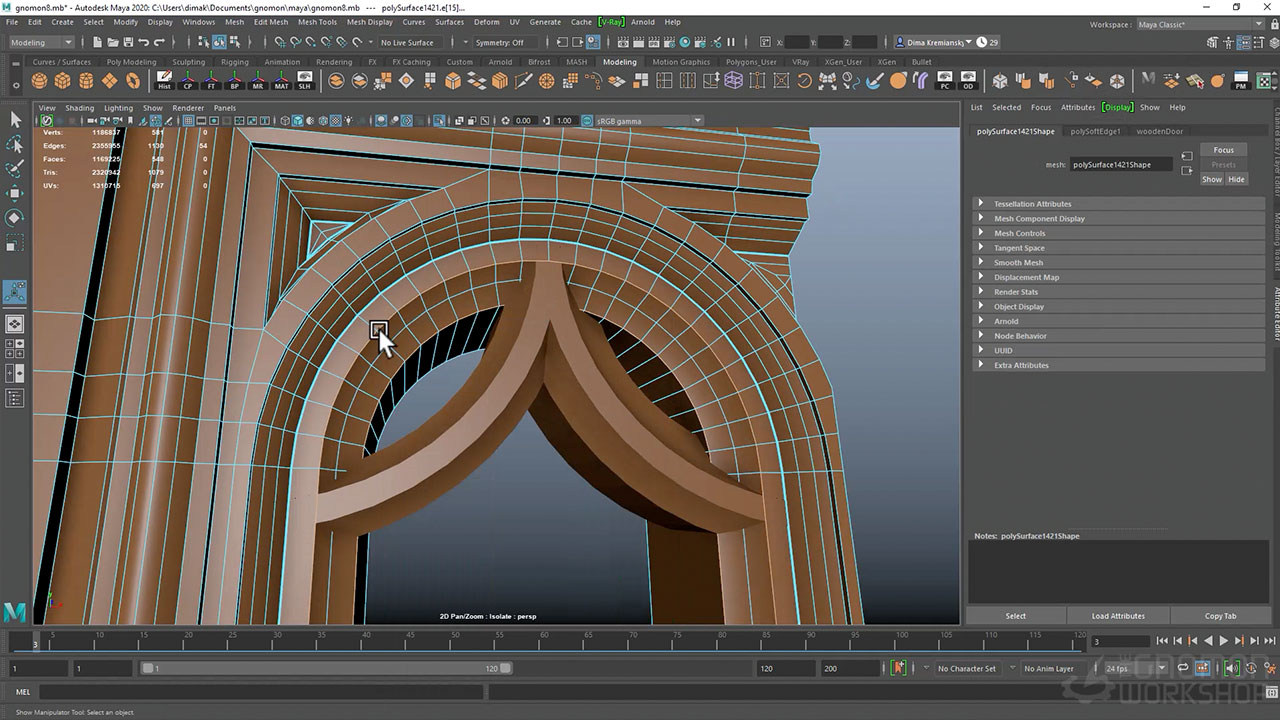
Task: Click the FT shelf icon
Action: pos(211,81)
